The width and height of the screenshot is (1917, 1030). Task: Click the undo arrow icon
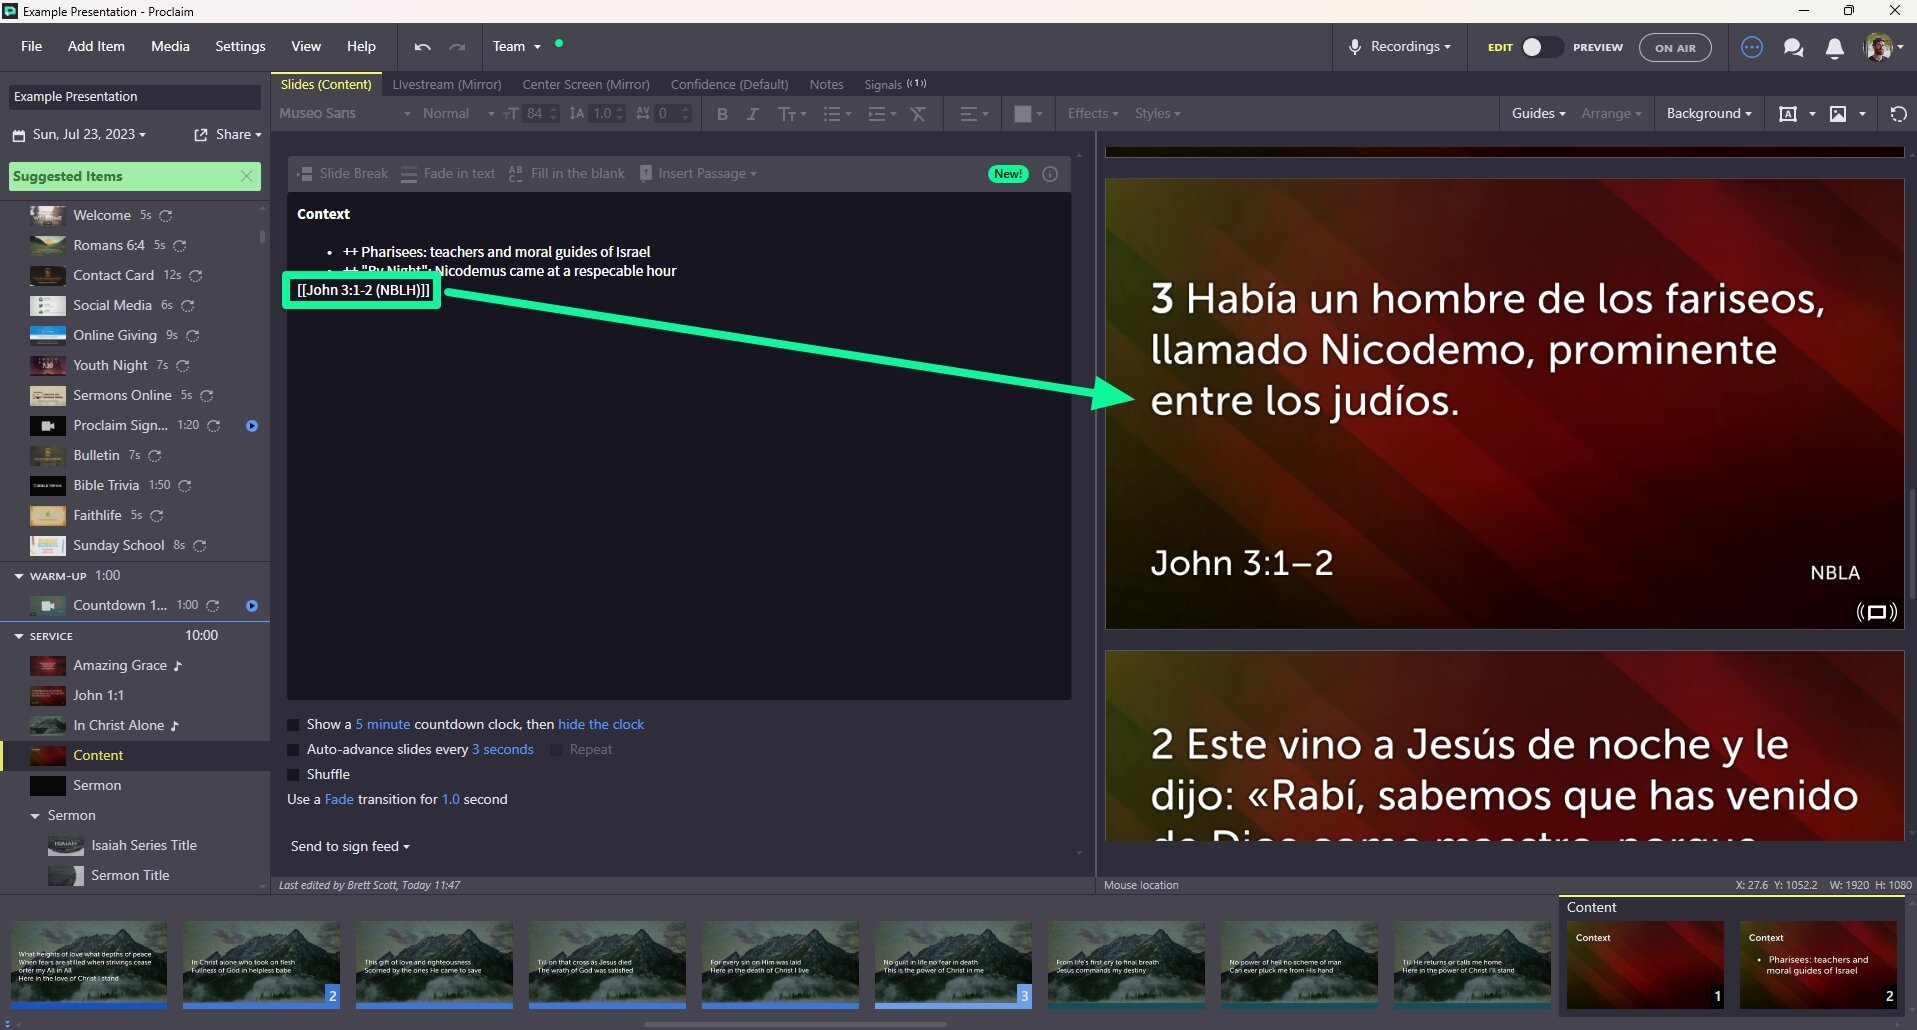[422, 47]
